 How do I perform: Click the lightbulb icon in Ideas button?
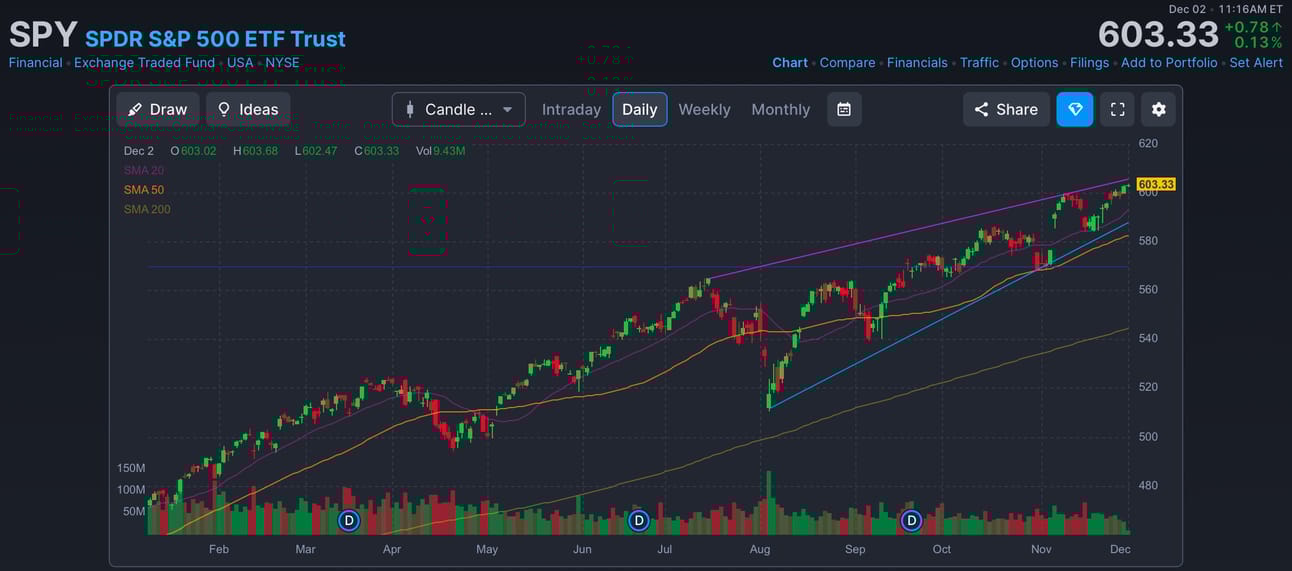224,109
